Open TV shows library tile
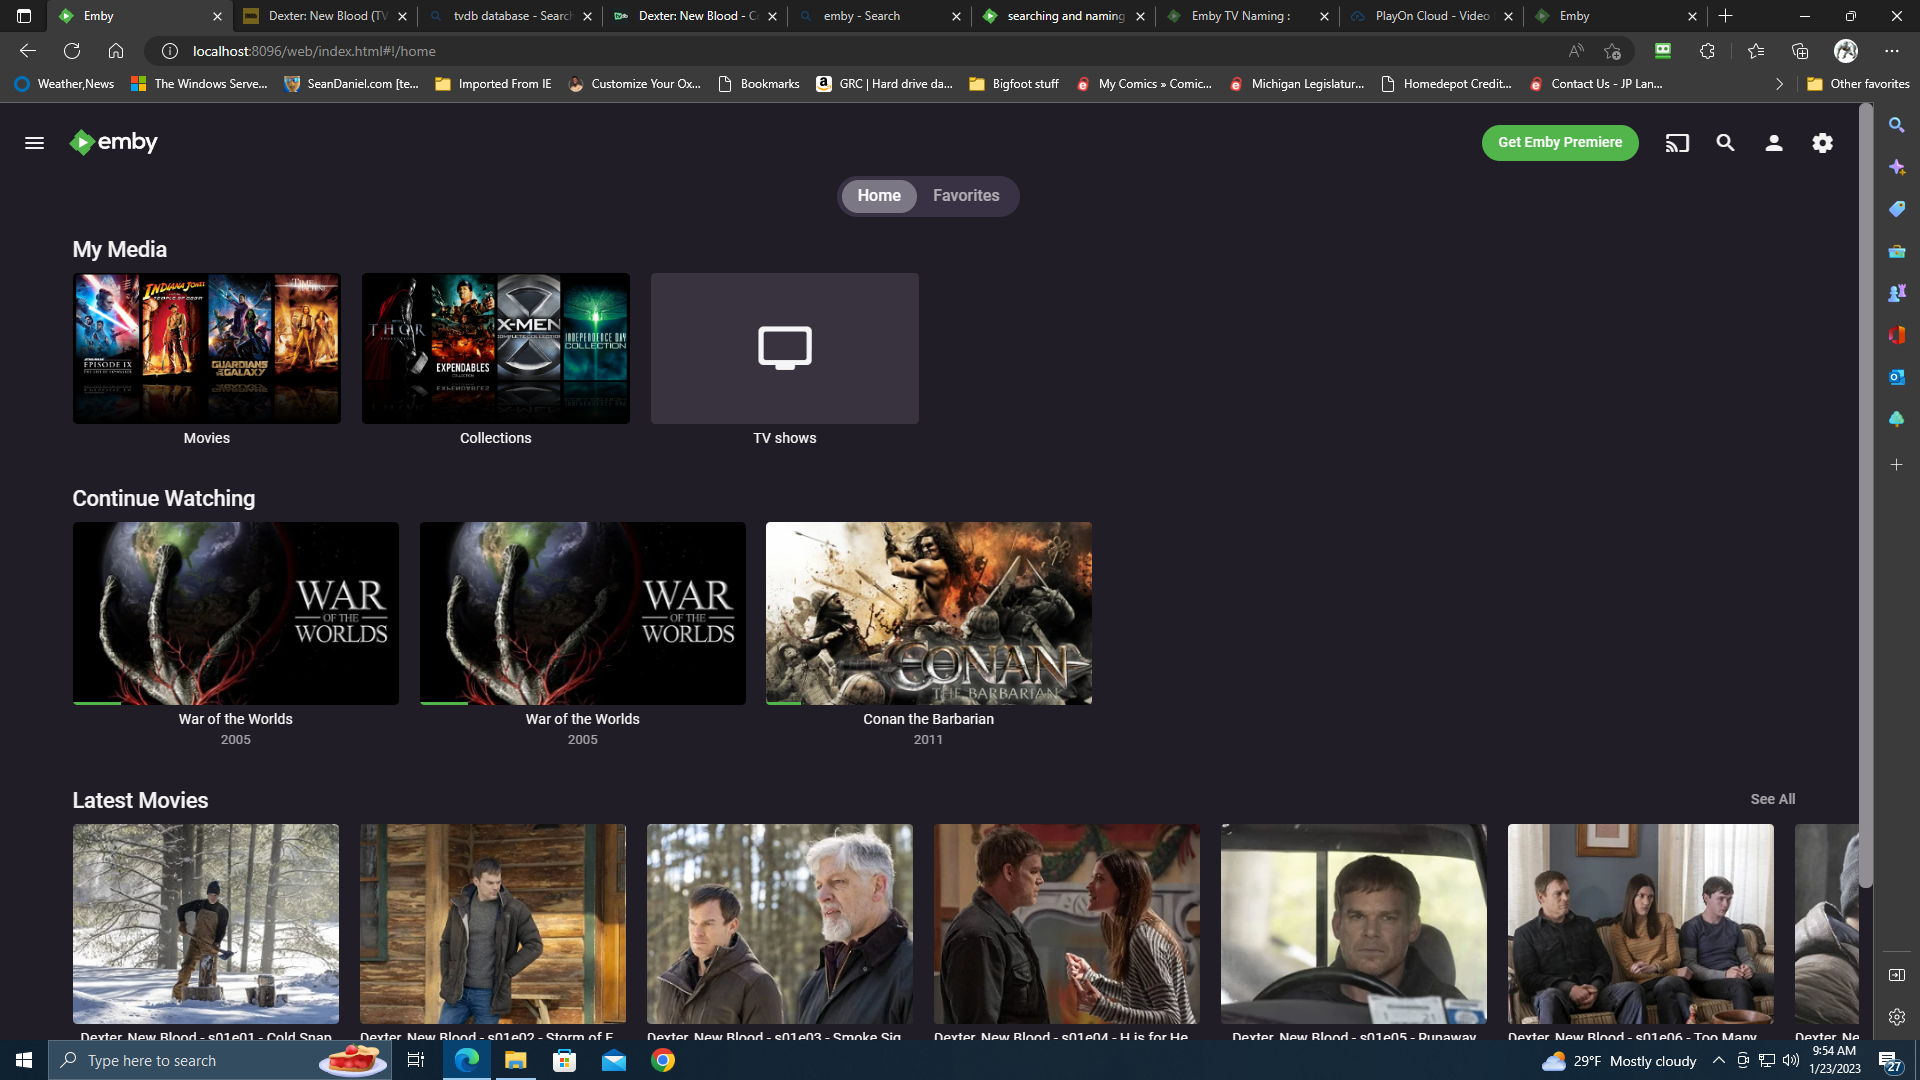Viewport: 1920px width, 1080px height. (784, 348)
